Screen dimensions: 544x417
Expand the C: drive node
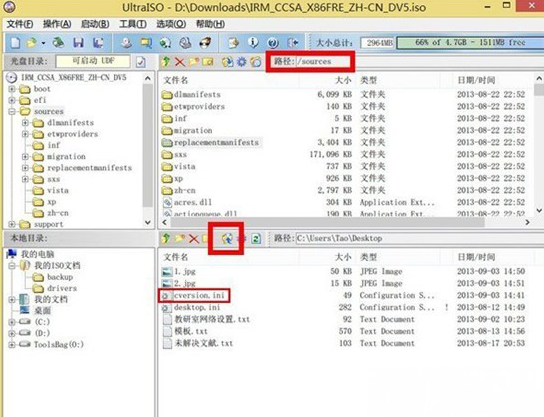[12, 322]
